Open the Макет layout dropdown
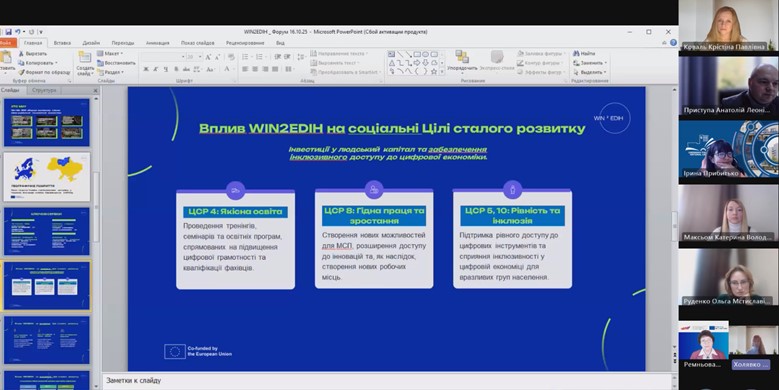Viewport: 779px width, 390px height. click(110, 54)
